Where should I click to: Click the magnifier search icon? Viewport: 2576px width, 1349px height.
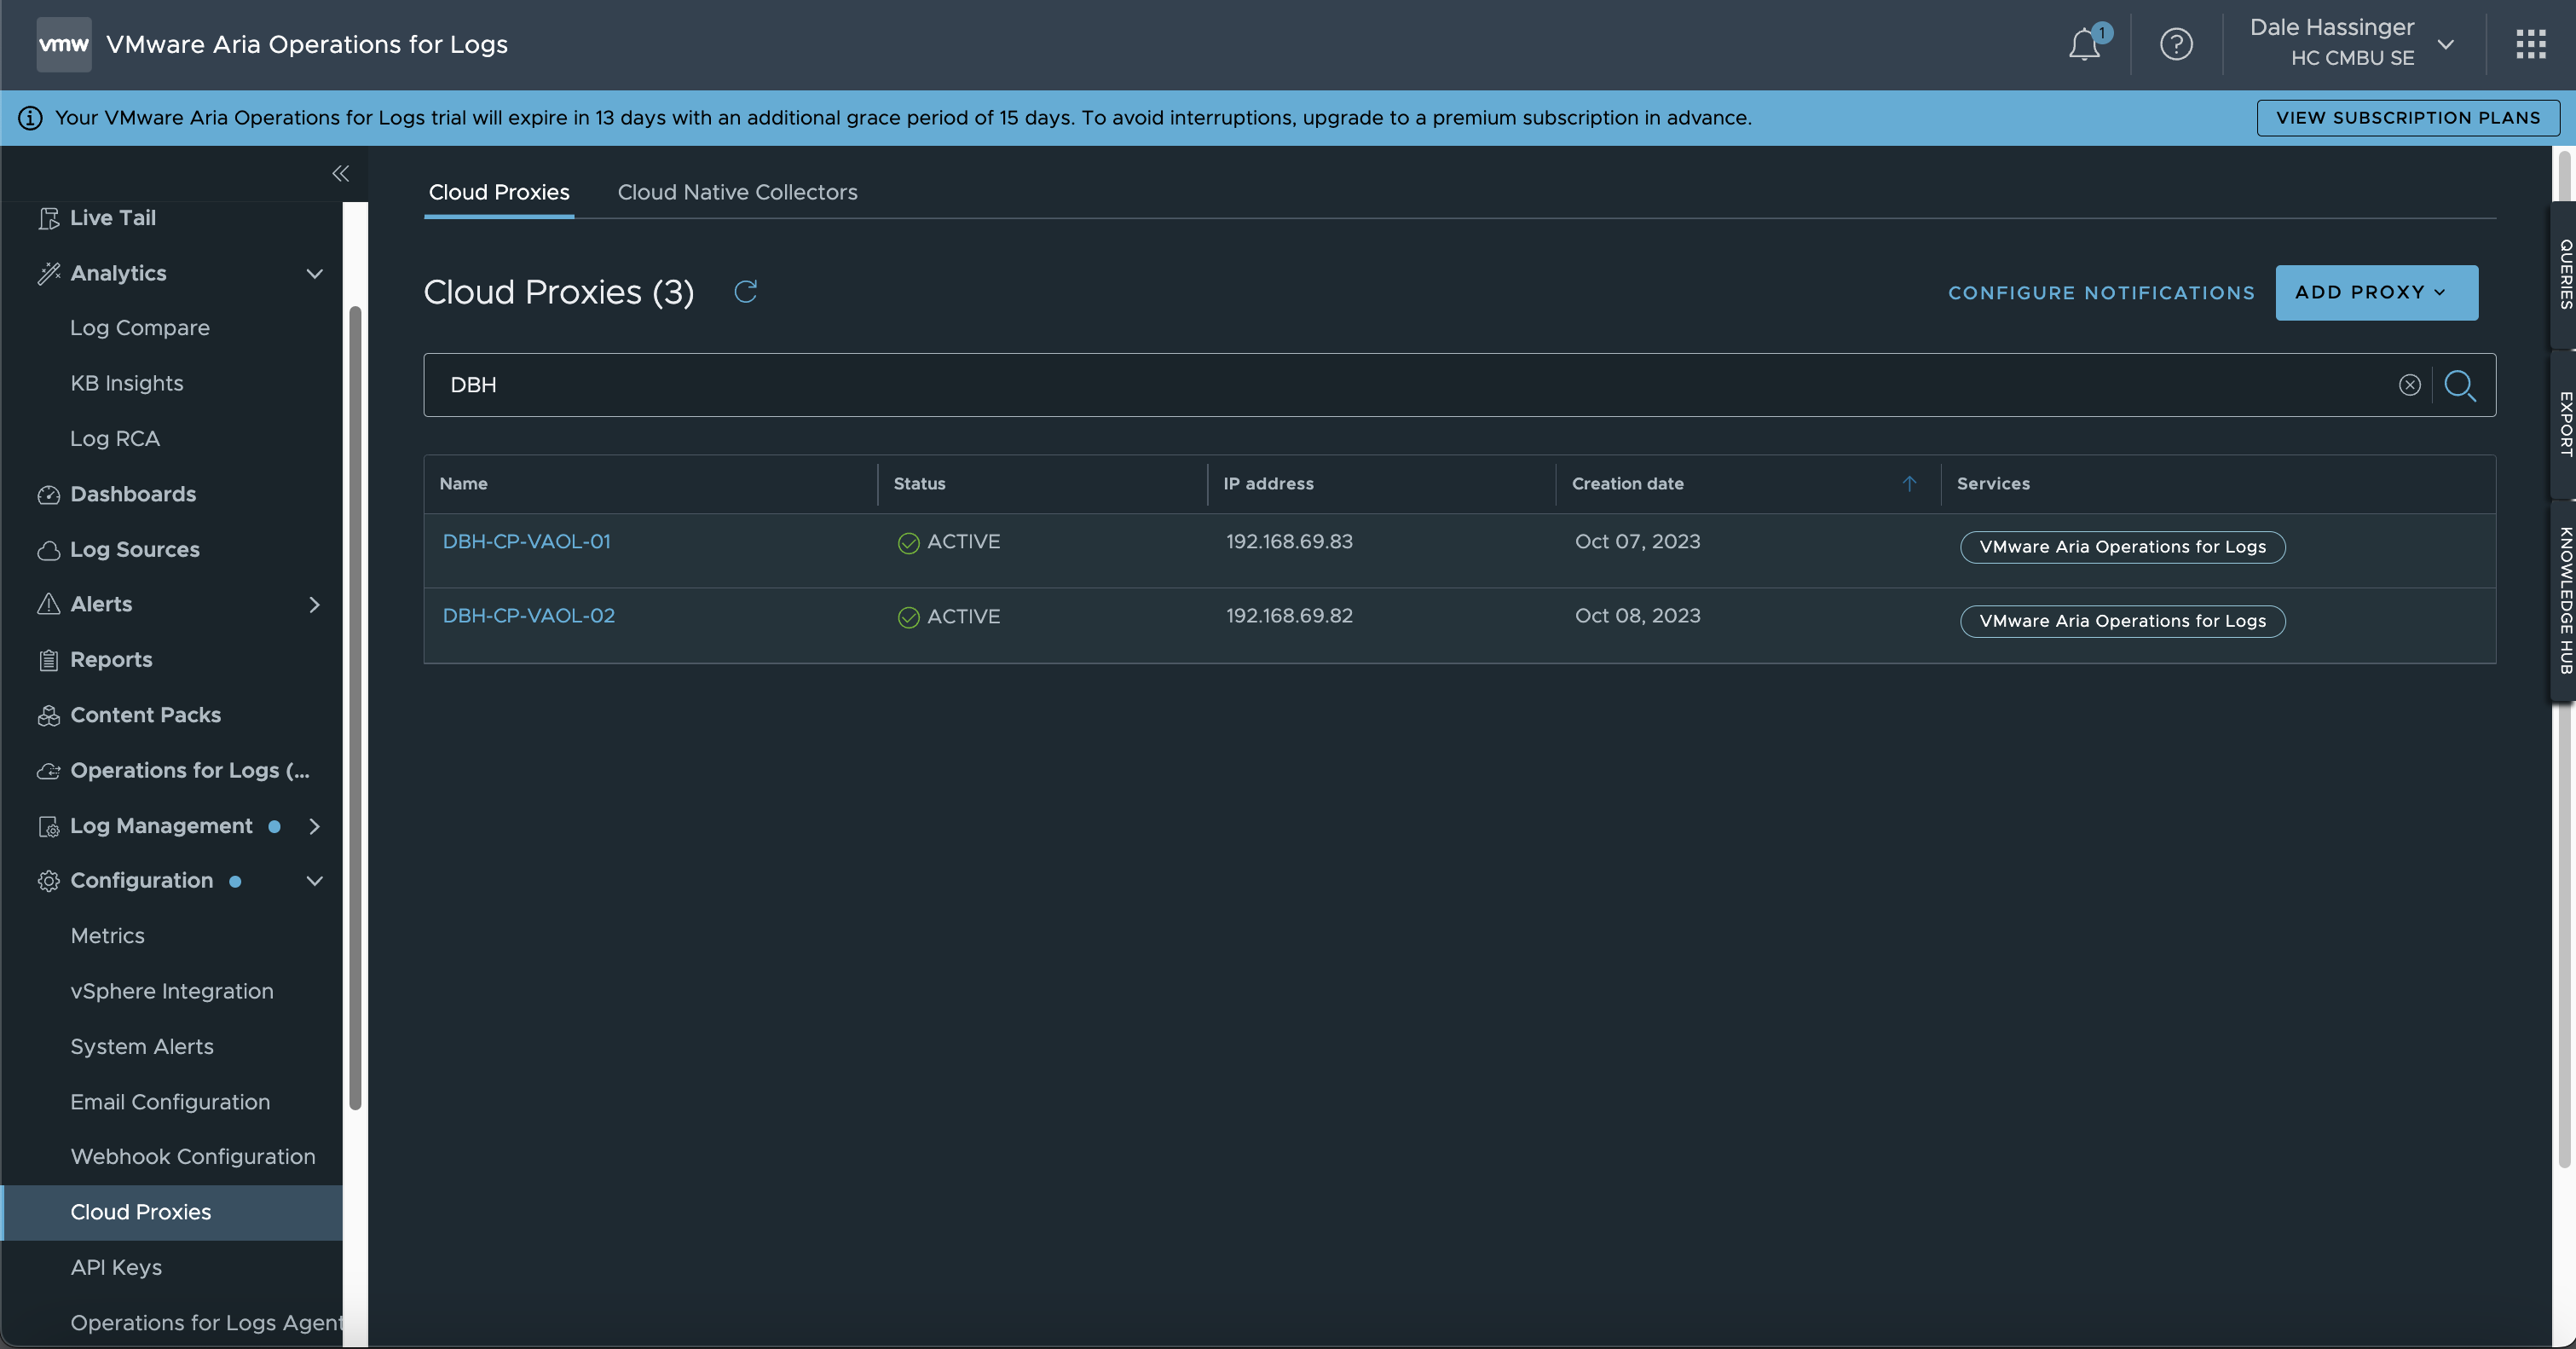[2460, 385]
